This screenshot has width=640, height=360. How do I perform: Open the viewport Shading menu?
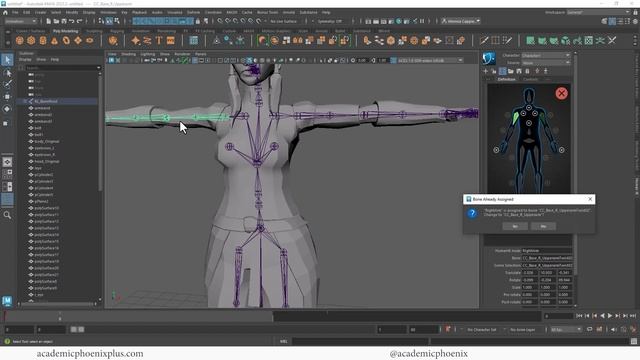129,54
